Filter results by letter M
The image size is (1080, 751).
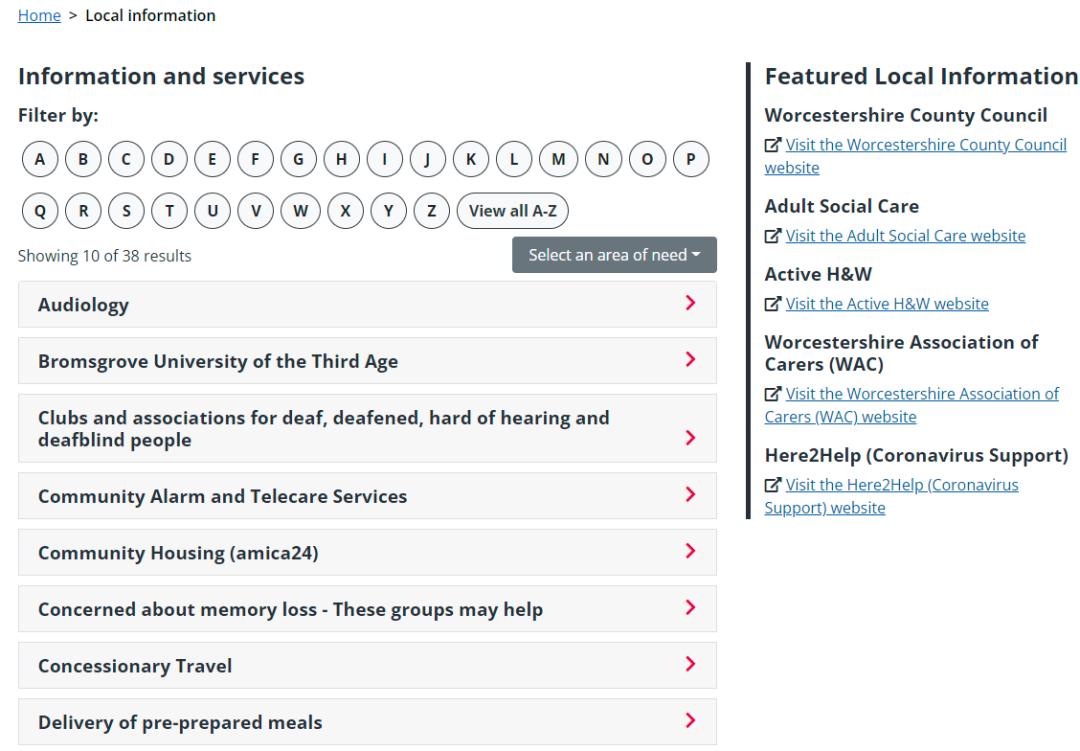point(558,159)
